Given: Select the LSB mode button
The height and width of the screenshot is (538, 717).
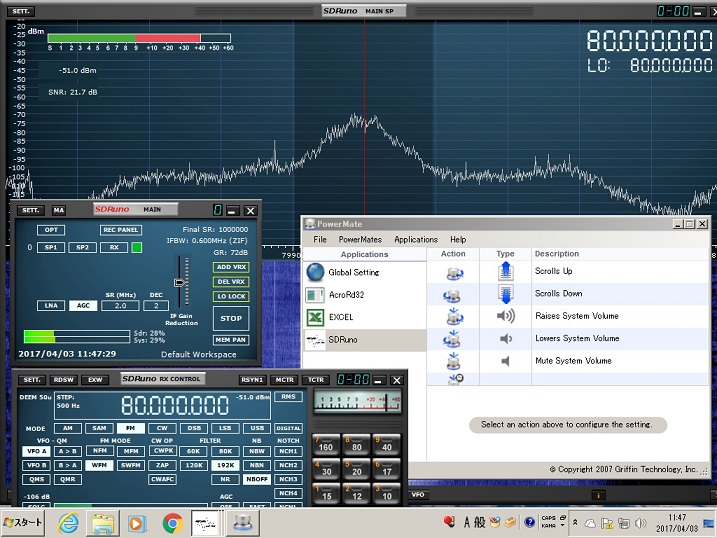Looking at the screenshot, I should coord(225,428).
